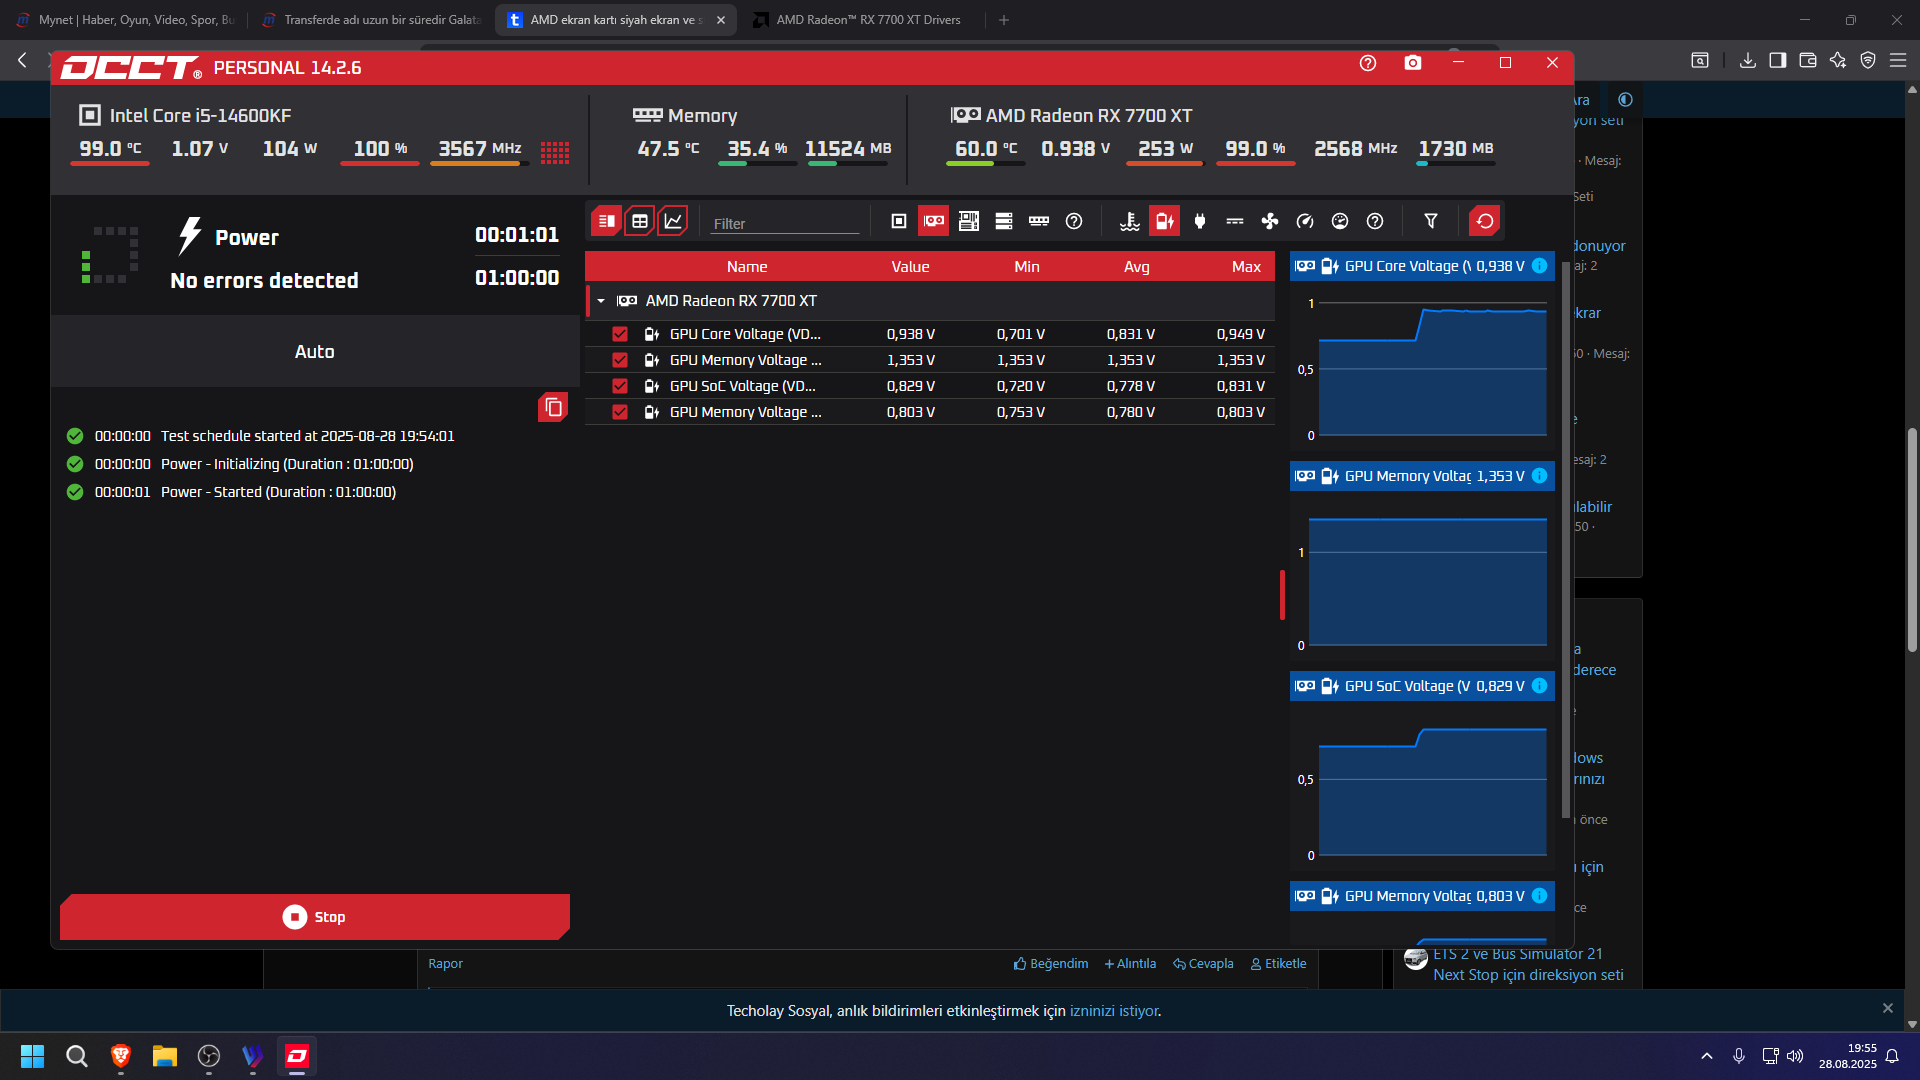Open Windows Start menu
1920x1080 pixels.
pos(32,1056)
